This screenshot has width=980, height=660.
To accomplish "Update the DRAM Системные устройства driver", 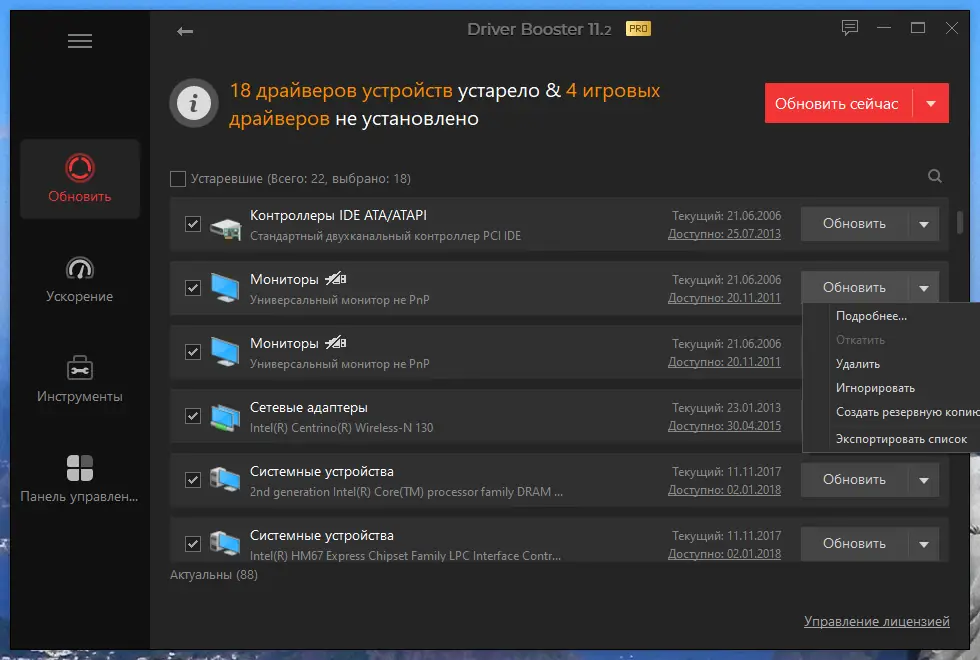I will (854, 480).
